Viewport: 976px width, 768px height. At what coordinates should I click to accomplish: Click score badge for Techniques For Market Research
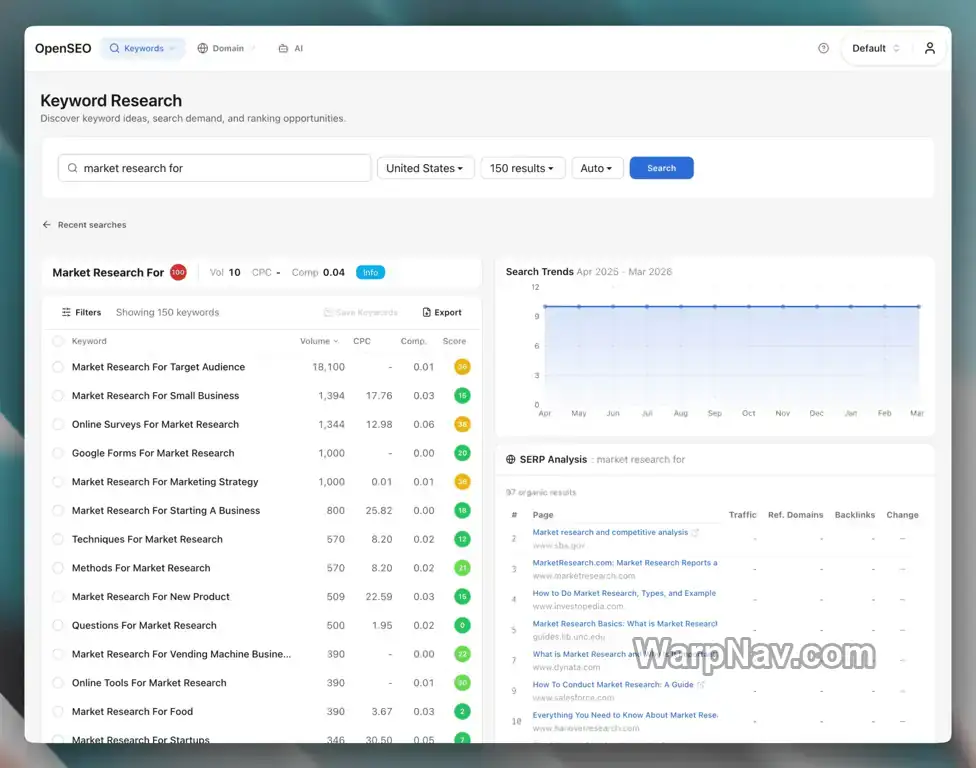[462, 539]
